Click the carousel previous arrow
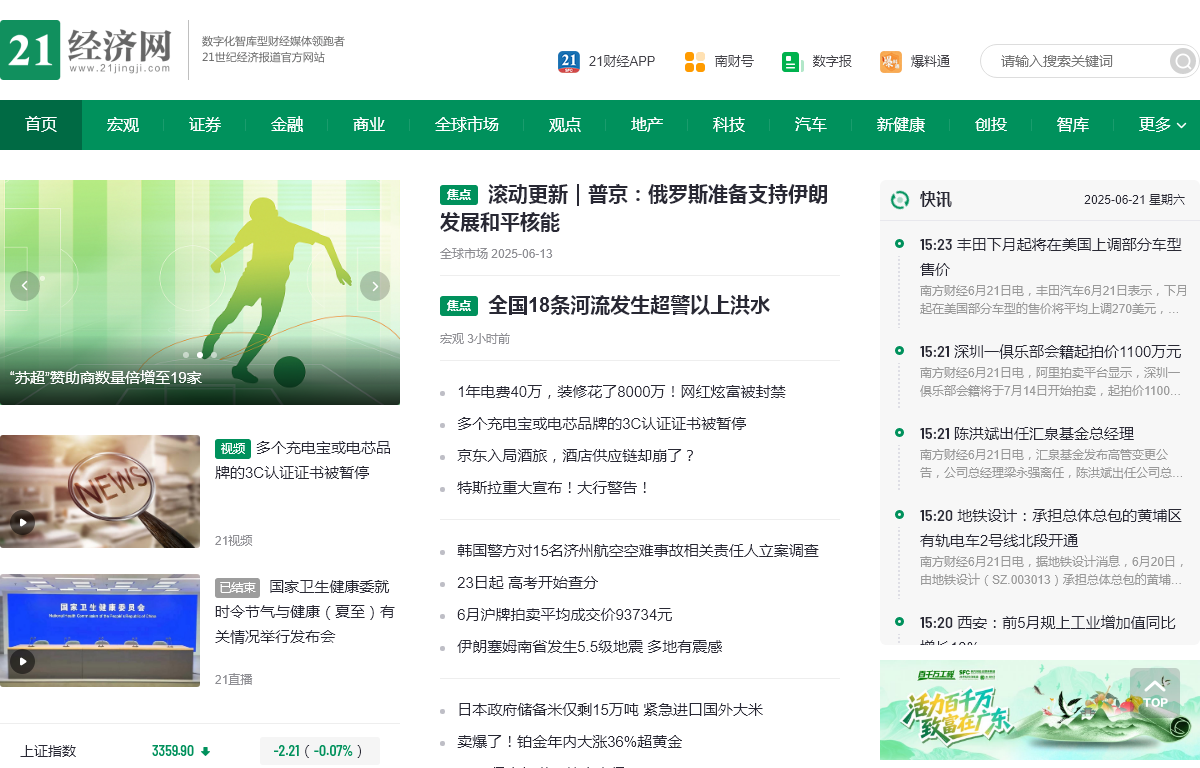 tap(25, 286)
